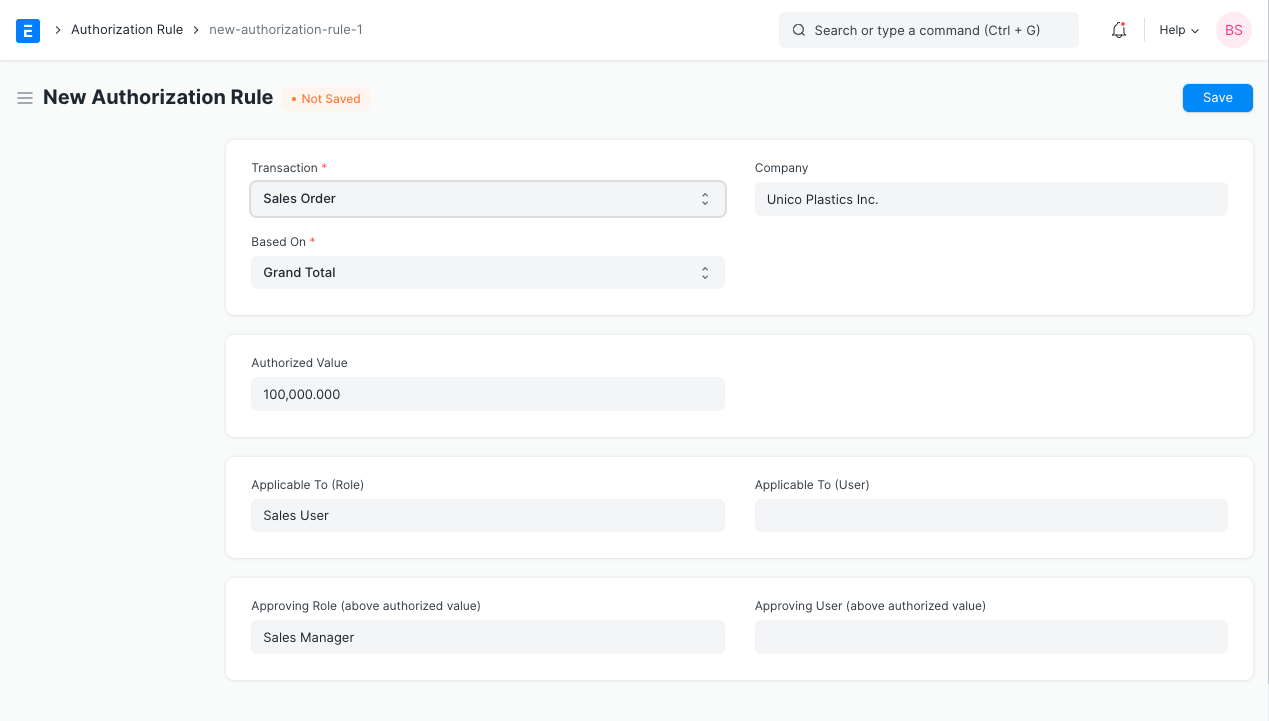Viewport: 1269px width, 721px height.
Task: Focus the Company field with Unico Plastics Inc.
Action: (x=990, y=199)
